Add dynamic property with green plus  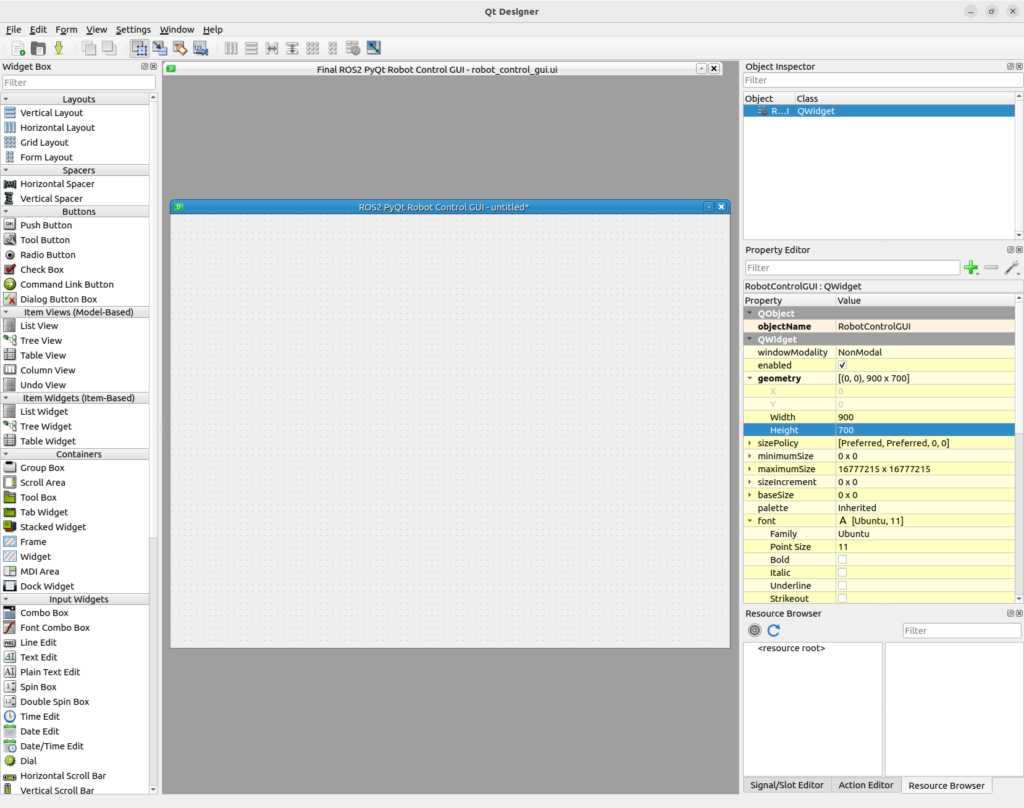pyautogui.click(x=971, y=268)
